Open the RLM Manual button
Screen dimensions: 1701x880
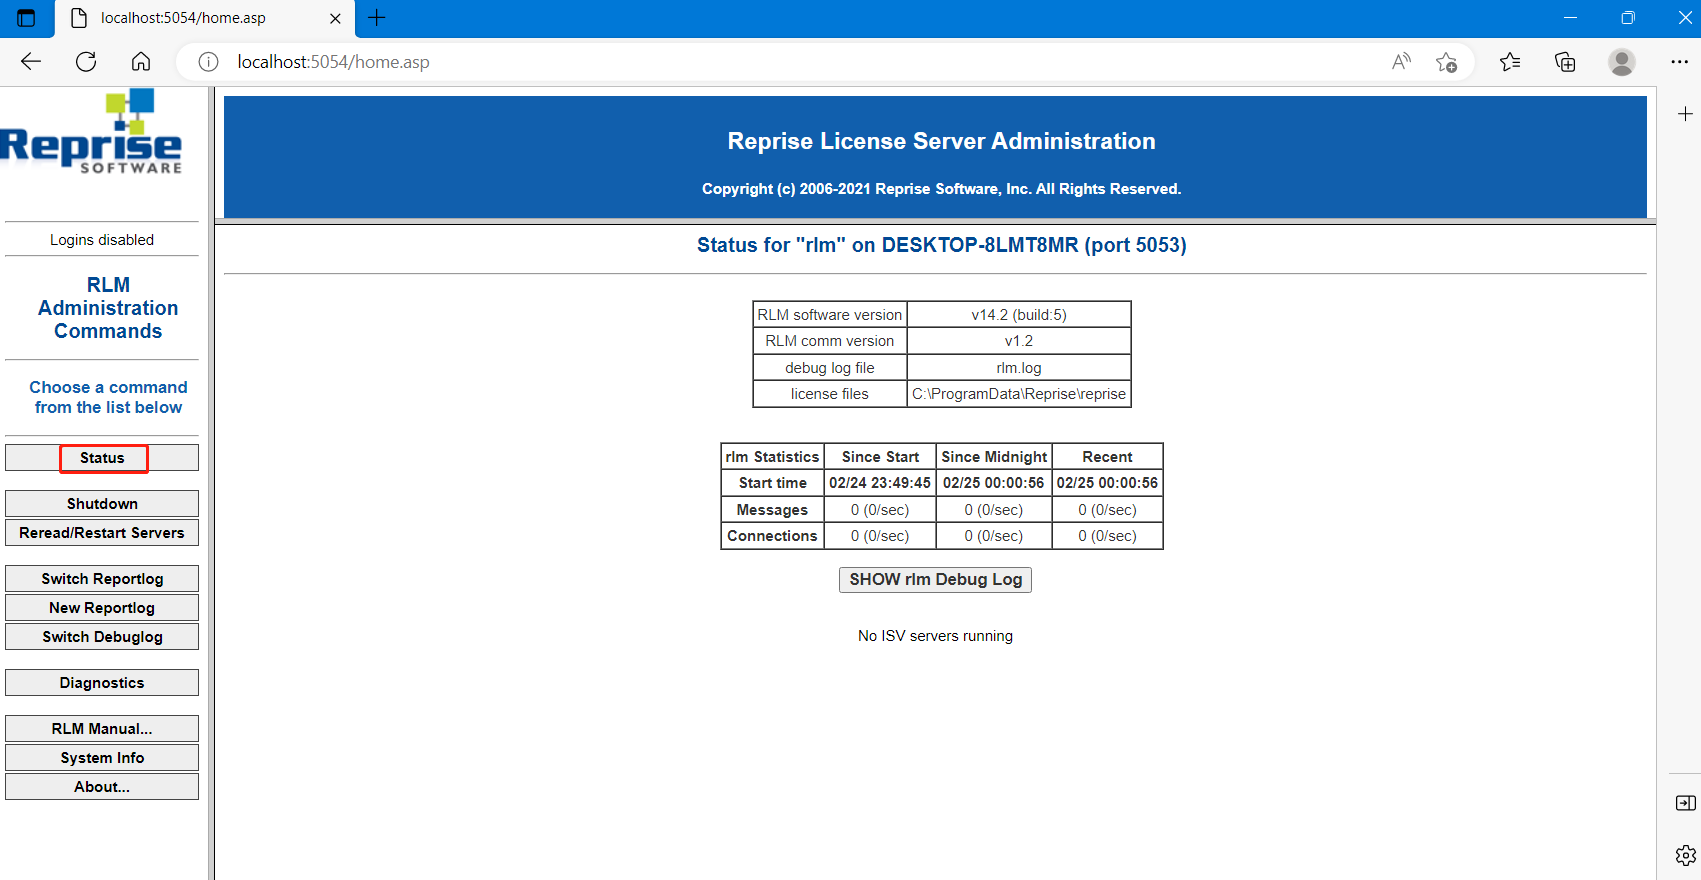[102, 729]
